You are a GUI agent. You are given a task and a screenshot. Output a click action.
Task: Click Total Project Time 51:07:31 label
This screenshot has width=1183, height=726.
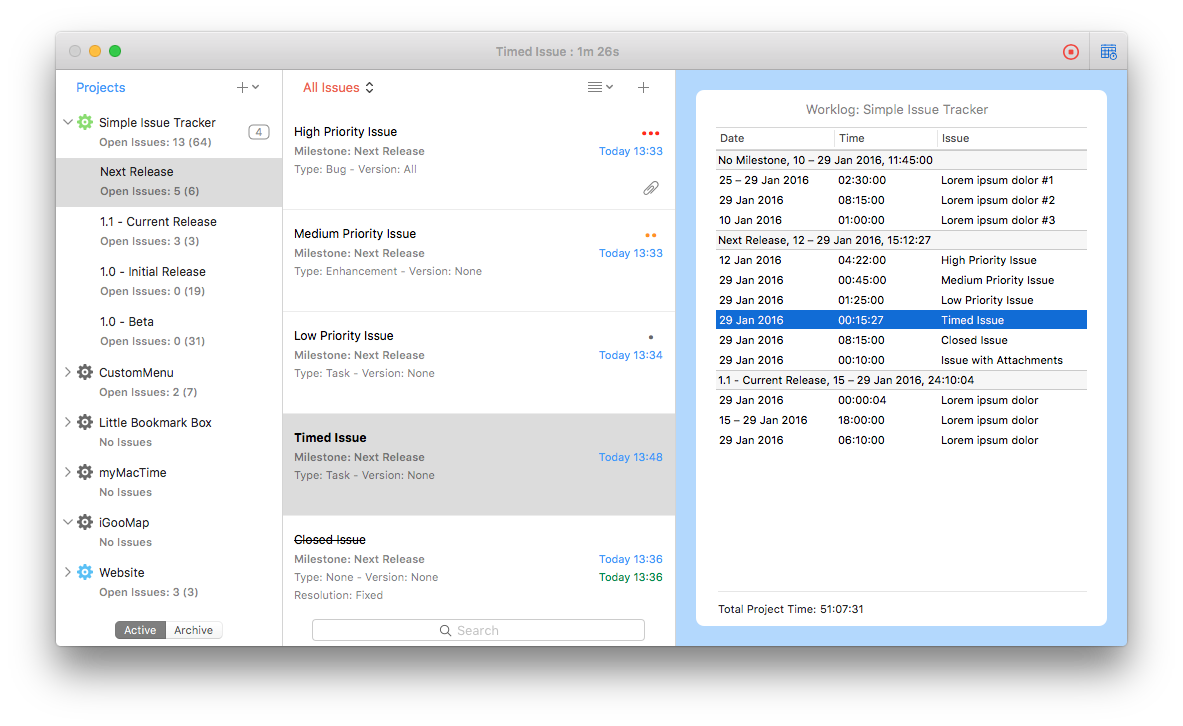[791, 609]
